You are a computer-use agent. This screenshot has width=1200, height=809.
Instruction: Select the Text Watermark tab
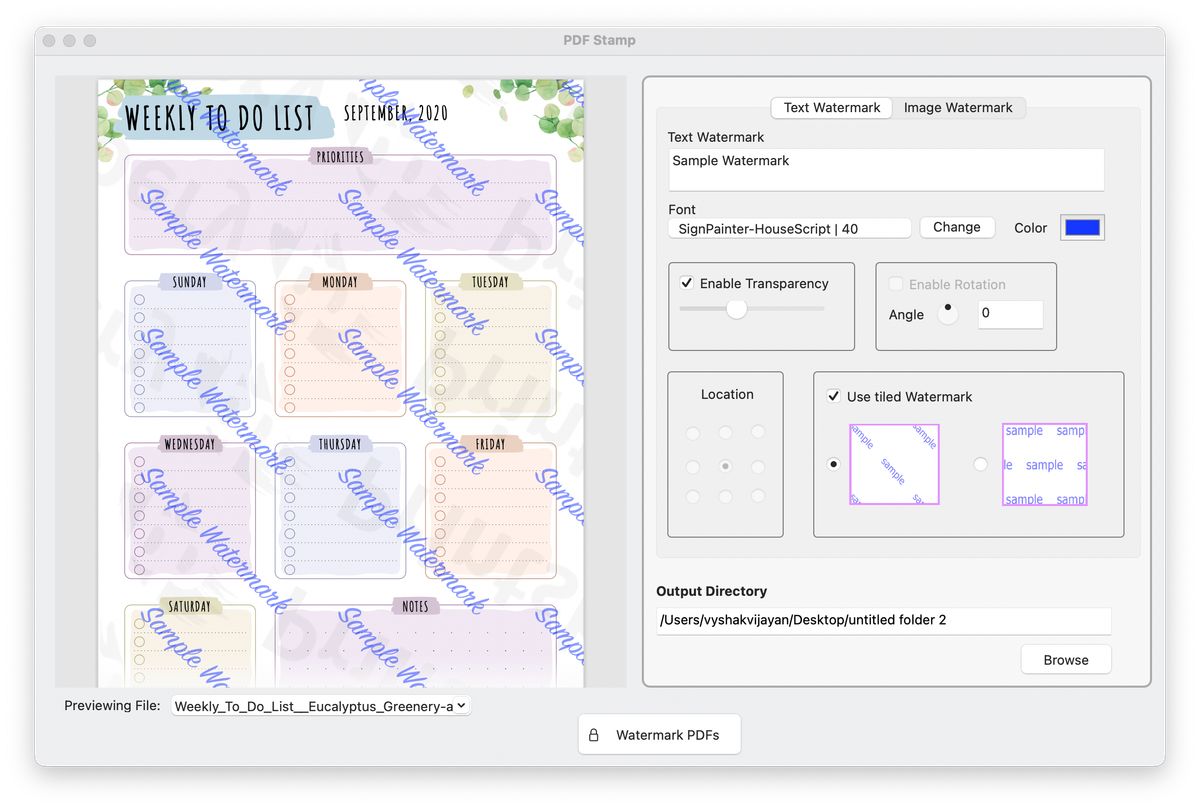(x=831, y=107)
